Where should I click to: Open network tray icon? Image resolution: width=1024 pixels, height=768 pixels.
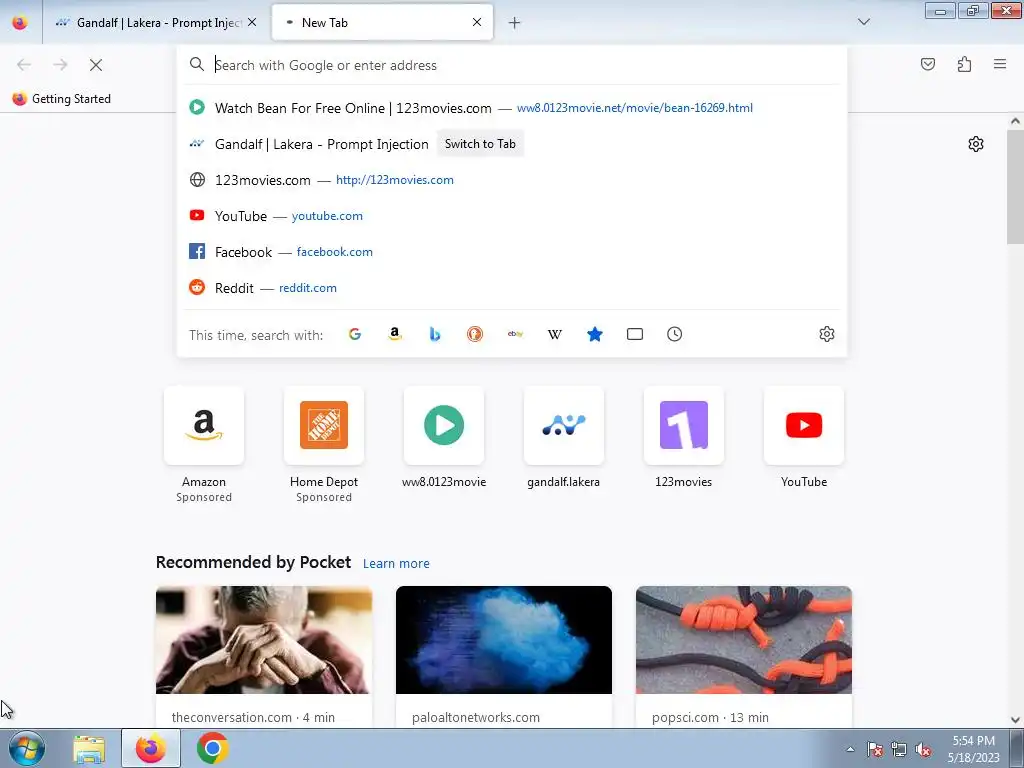click(x=899, y=750)
